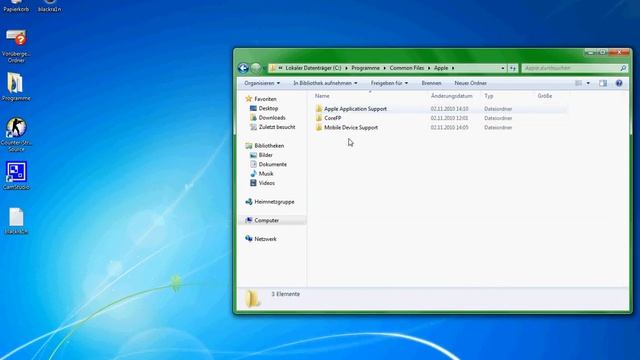This screenshot has height=360, width=640.
Task: Select the CoreFP folder icon
Action: [319, 118]
